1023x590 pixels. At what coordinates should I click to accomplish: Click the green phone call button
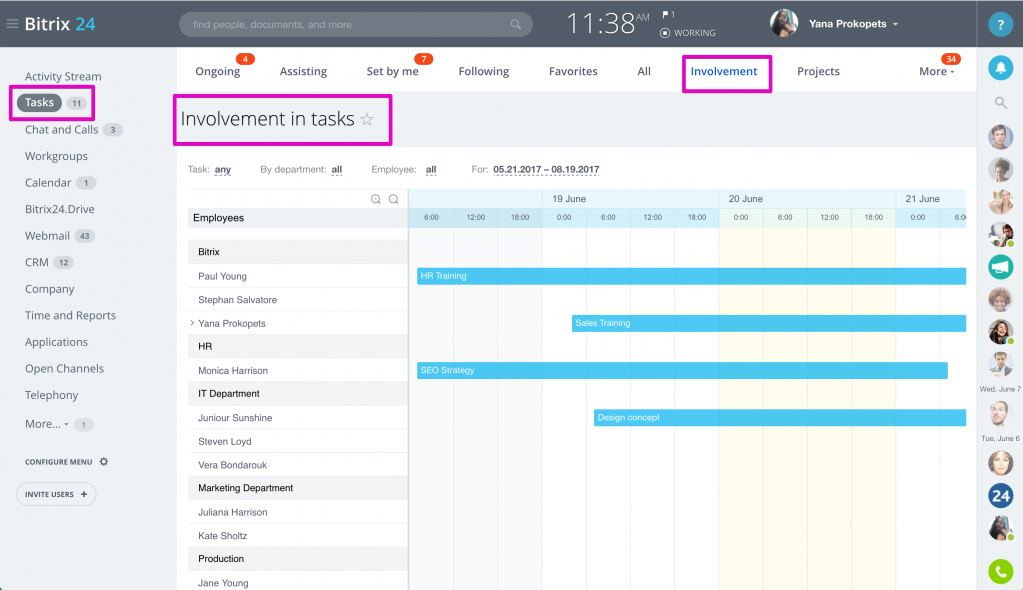(1000, 572)
